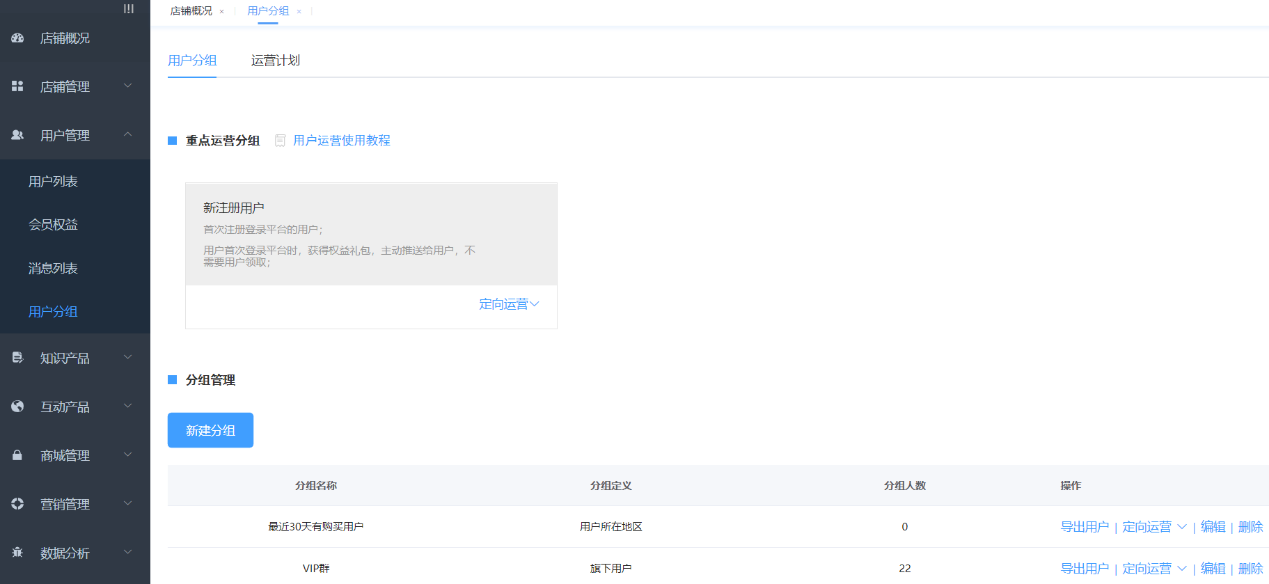Click the 店铺管理 grid icon
This screenshot has width=1269, height=584.
click(x=17, y=87)
